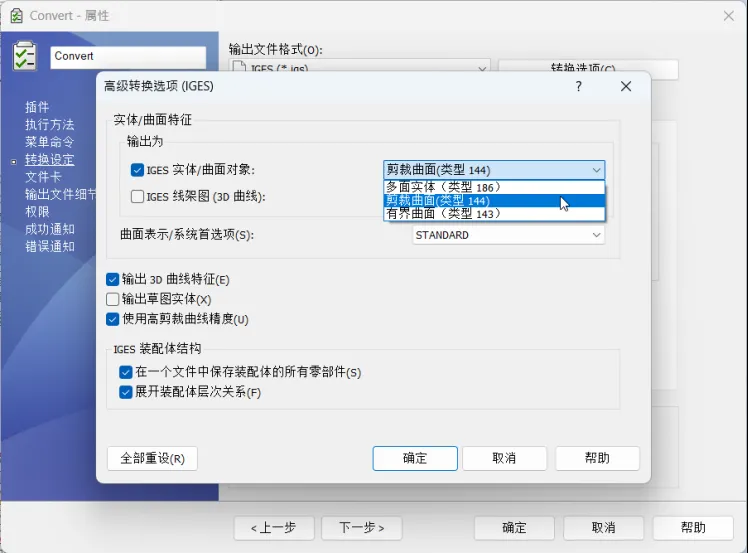
Task: Toggle 在一个文件中保存装配体的所有零部件 checkbox
Action: [126, 372]
